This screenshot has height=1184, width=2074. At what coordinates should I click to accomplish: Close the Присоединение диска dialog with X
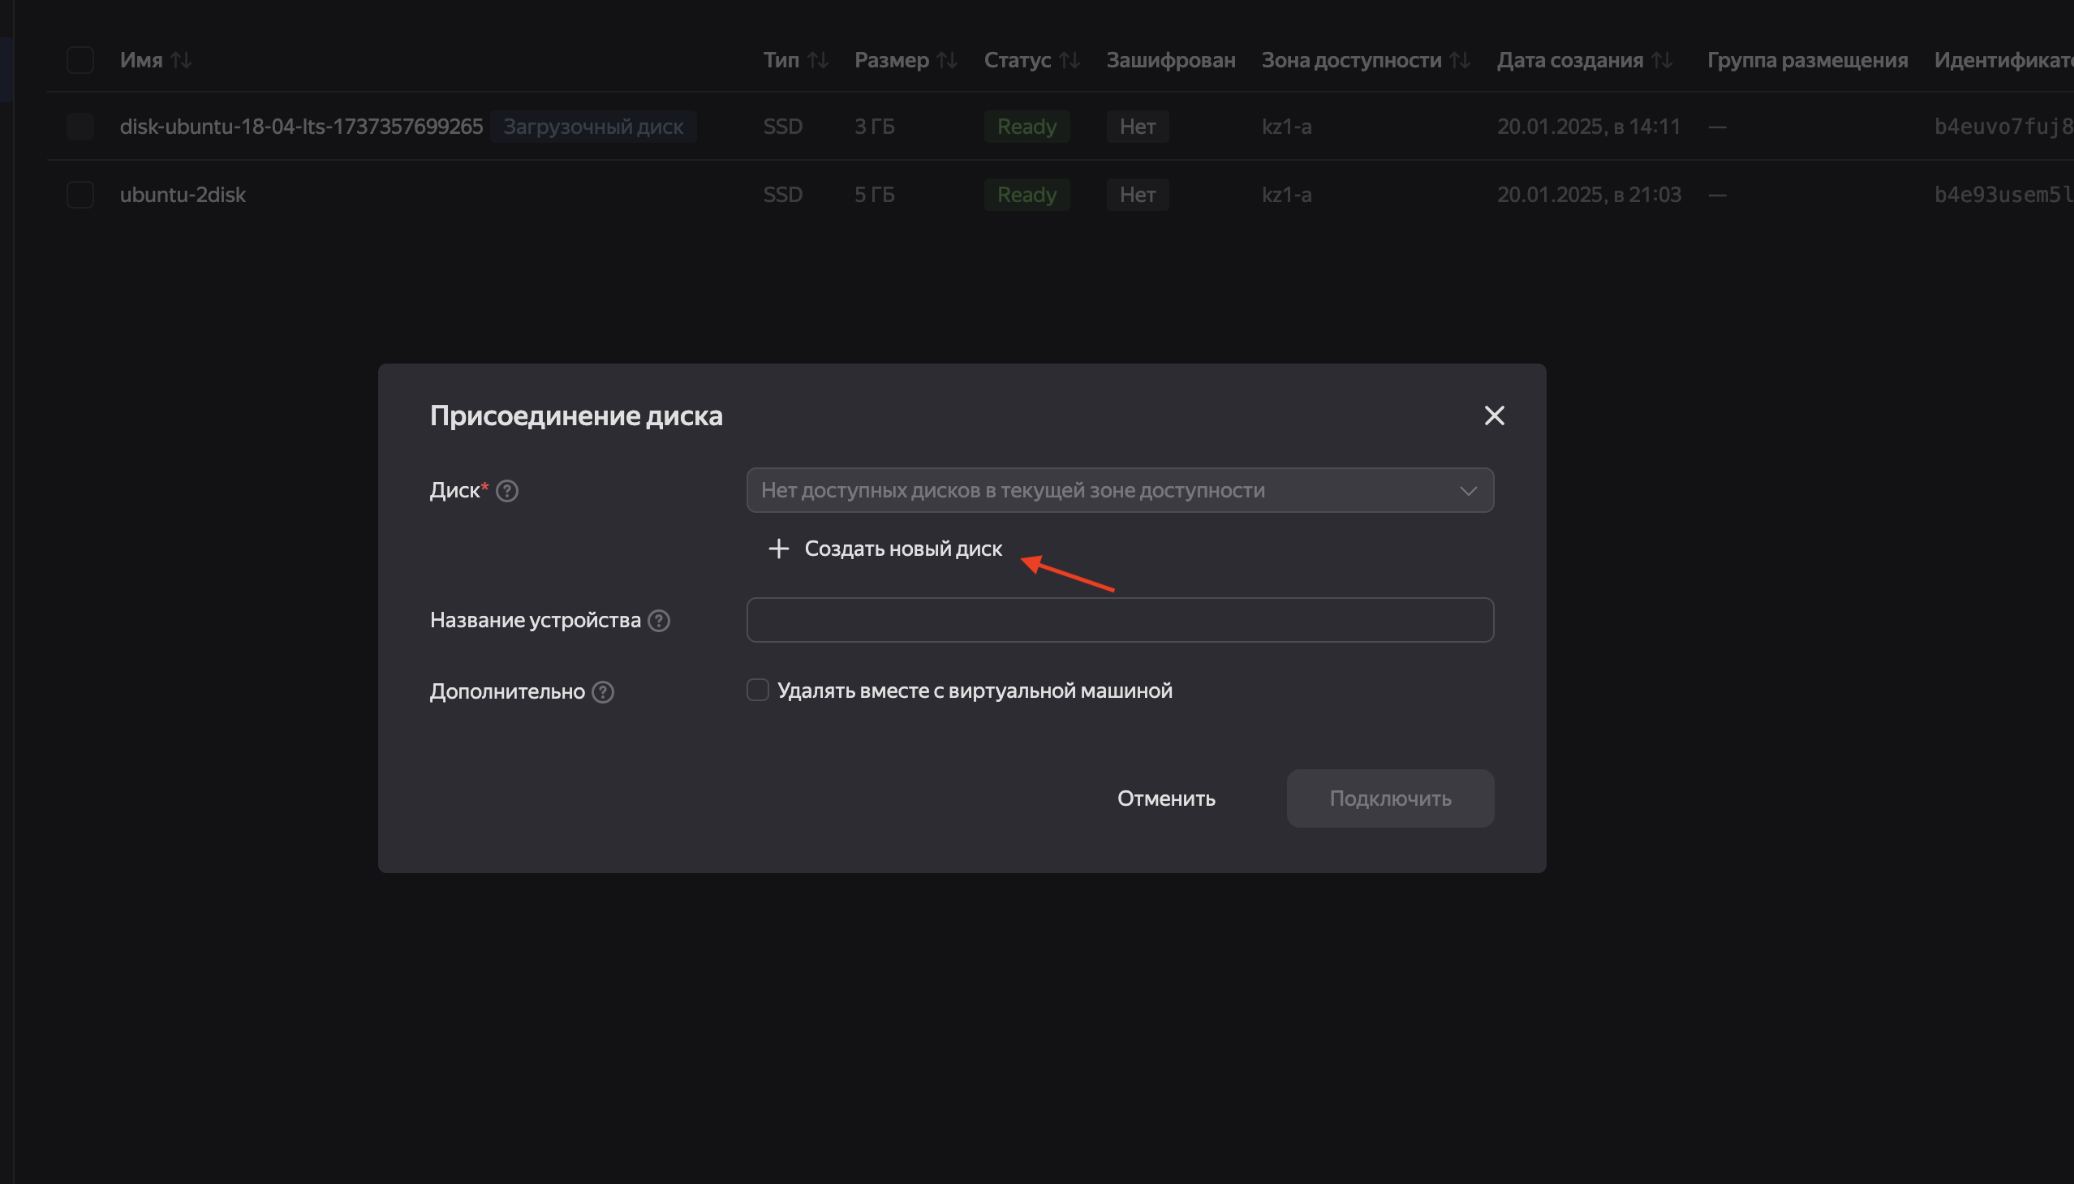(x=1494, y=416)
